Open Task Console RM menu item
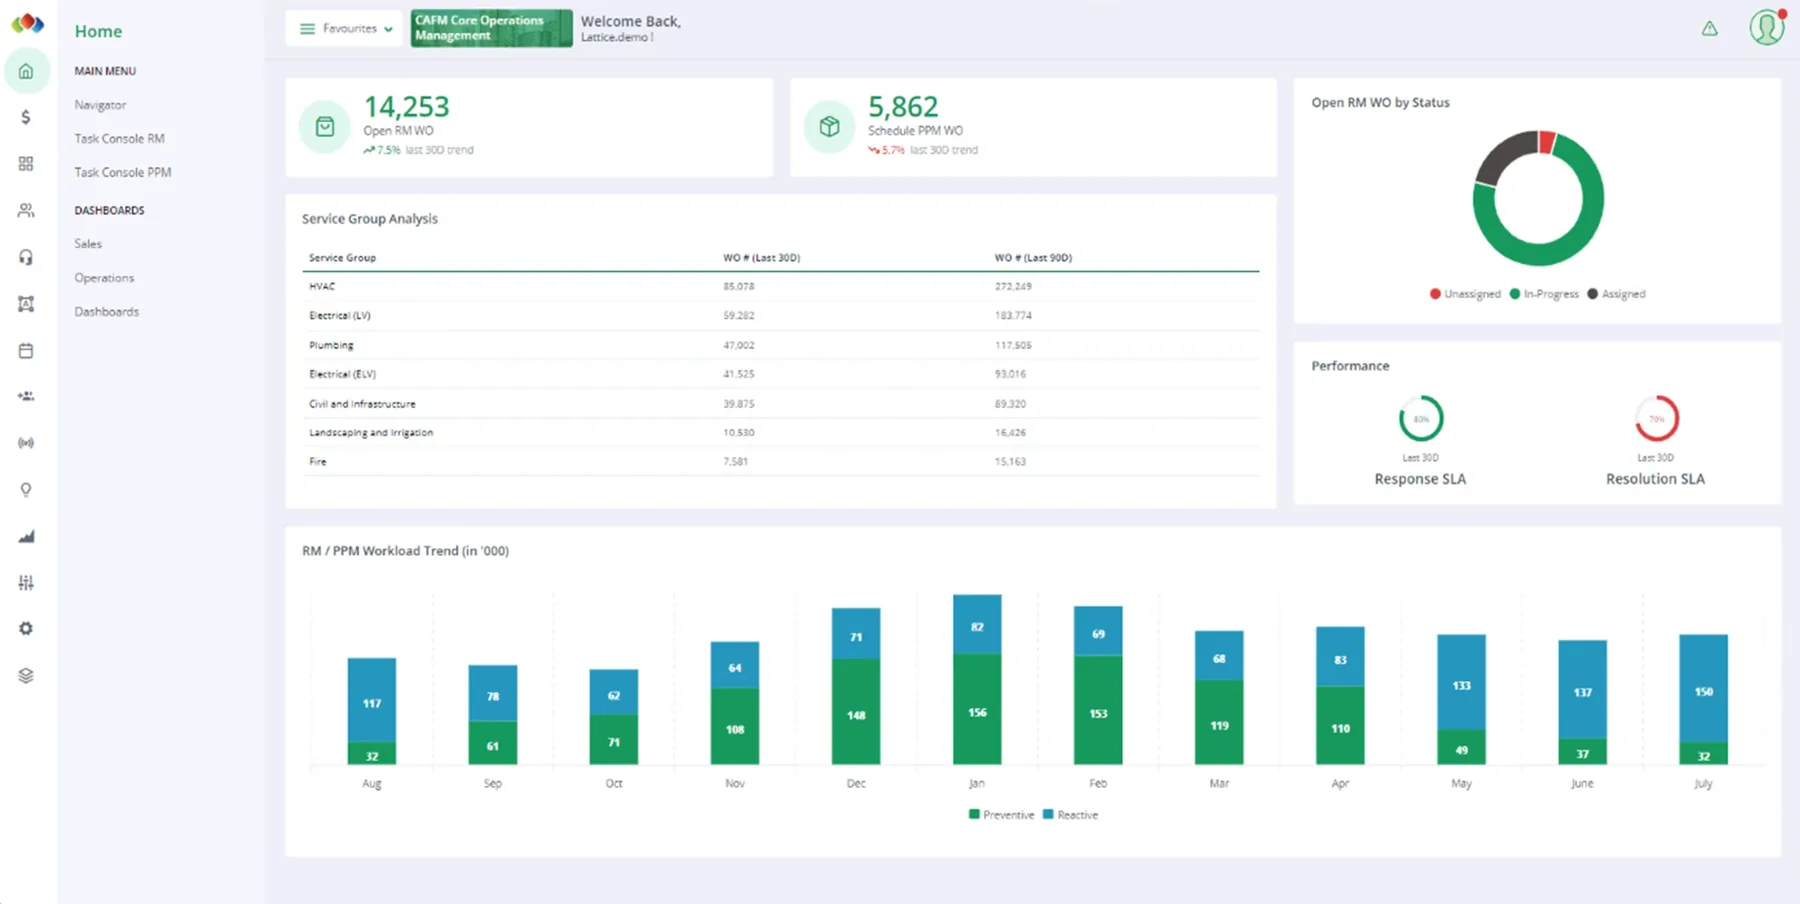The width and height of the screenshot is (1800, 904). (119, 139)
